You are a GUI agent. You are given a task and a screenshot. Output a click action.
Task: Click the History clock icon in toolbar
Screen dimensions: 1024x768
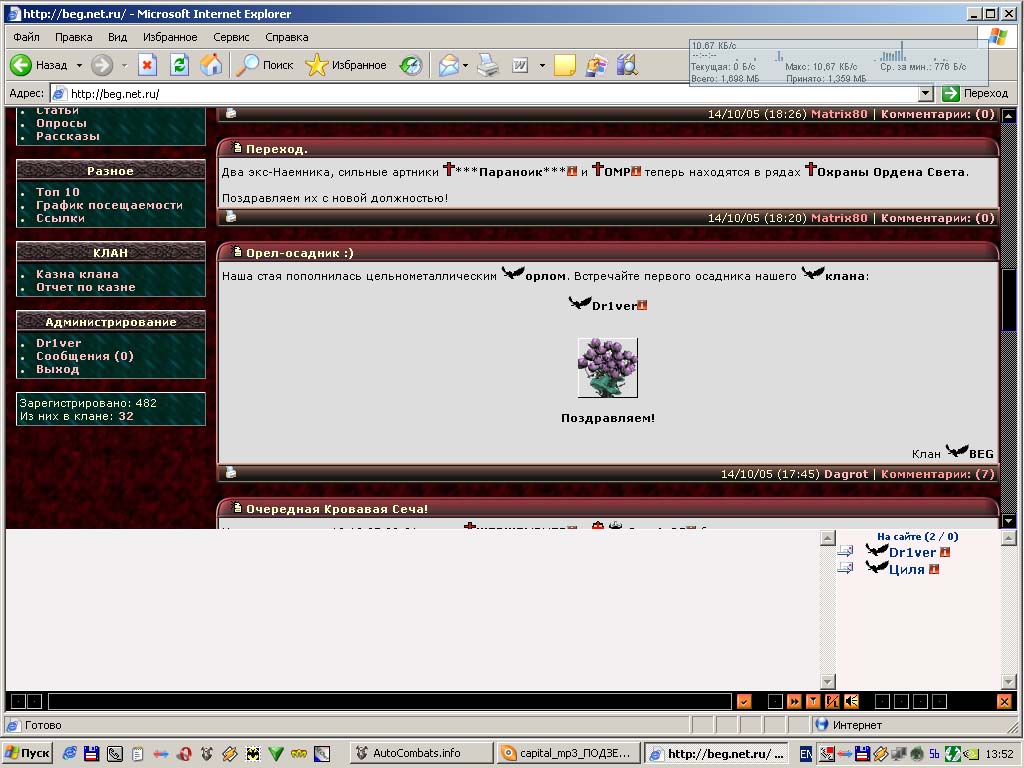pos(411,65)
